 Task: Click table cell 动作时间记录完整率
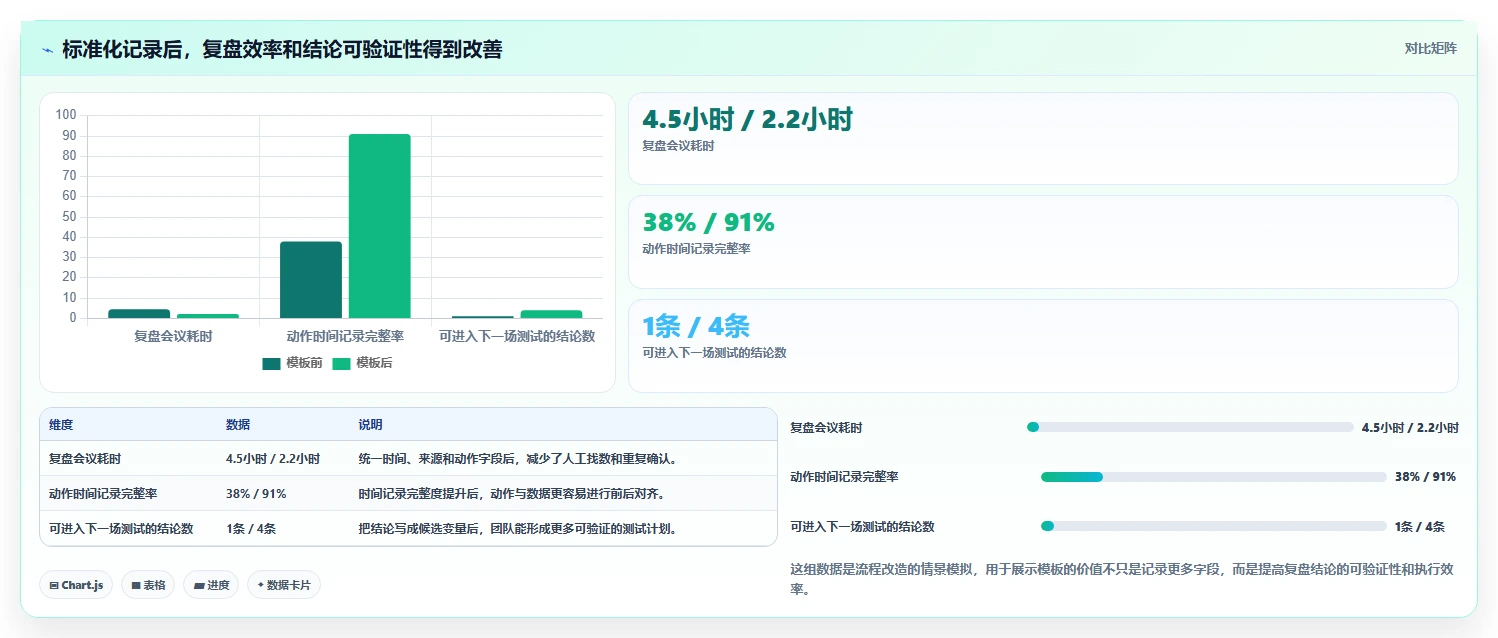[x=103, y=494]
